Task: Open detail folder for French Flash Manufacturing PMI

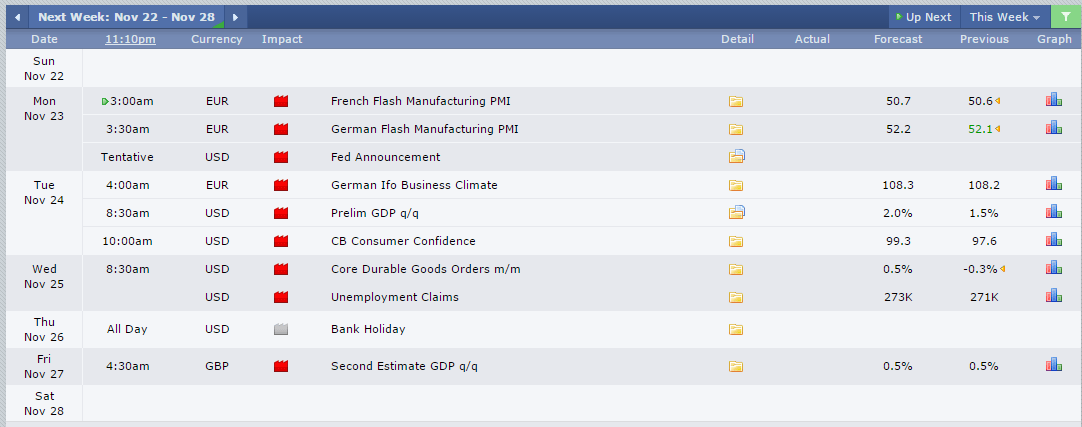Action: tap(736, 101)
